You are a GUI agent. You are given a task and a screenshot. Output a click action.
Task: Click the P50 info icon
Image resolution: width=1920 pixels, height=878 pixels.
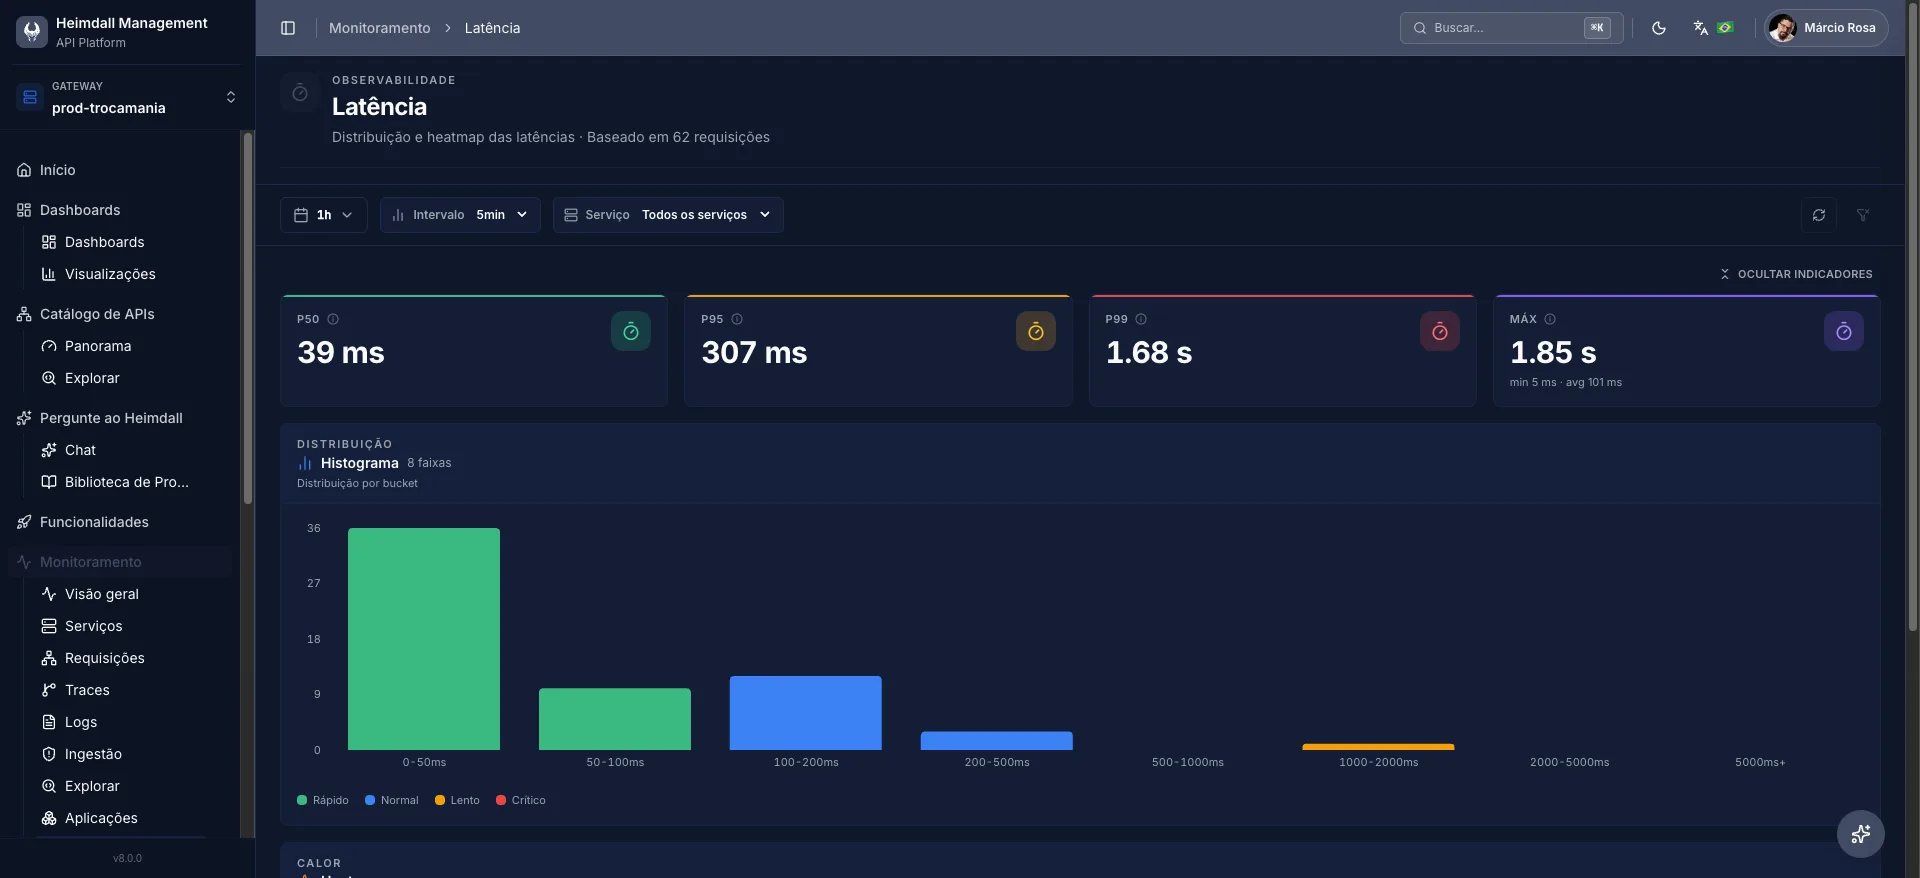pyautogui.click(x=333, y=319)
